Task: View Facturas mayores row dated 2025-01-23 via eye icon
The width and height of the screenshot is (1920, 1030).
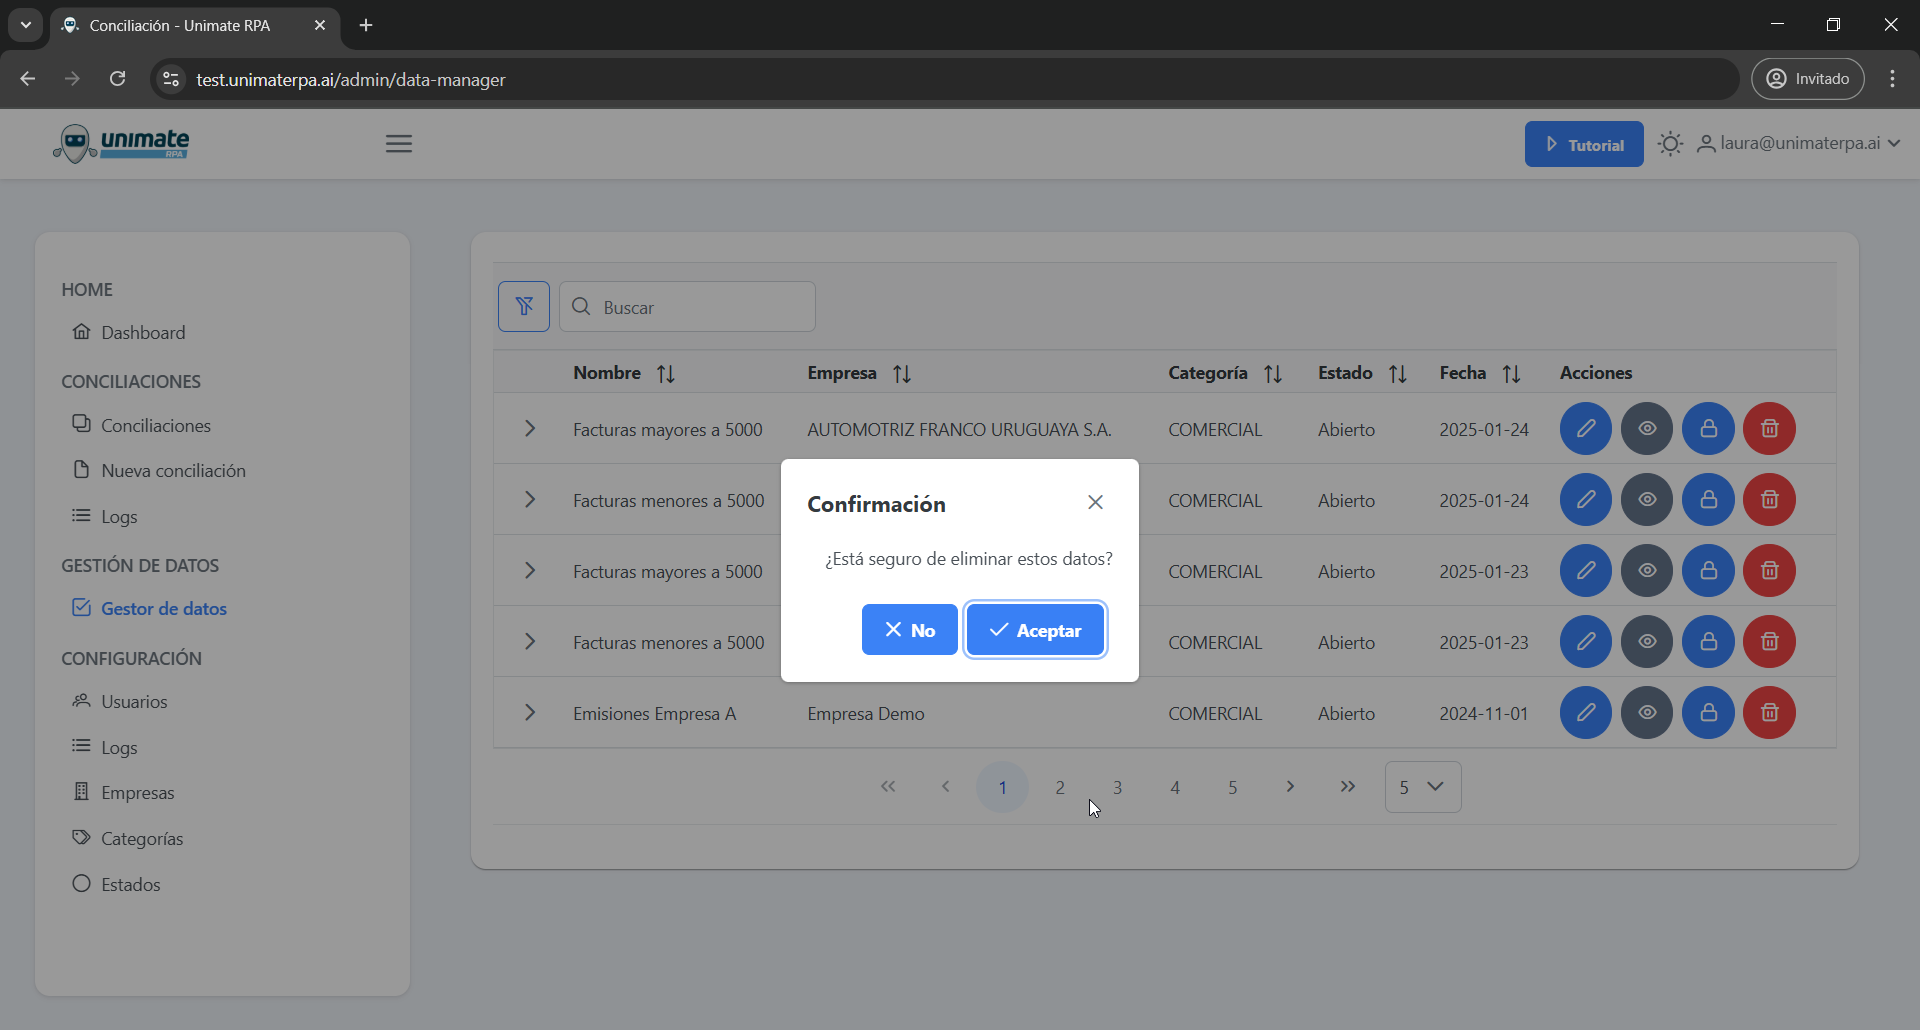Action: coord(1647,571)
